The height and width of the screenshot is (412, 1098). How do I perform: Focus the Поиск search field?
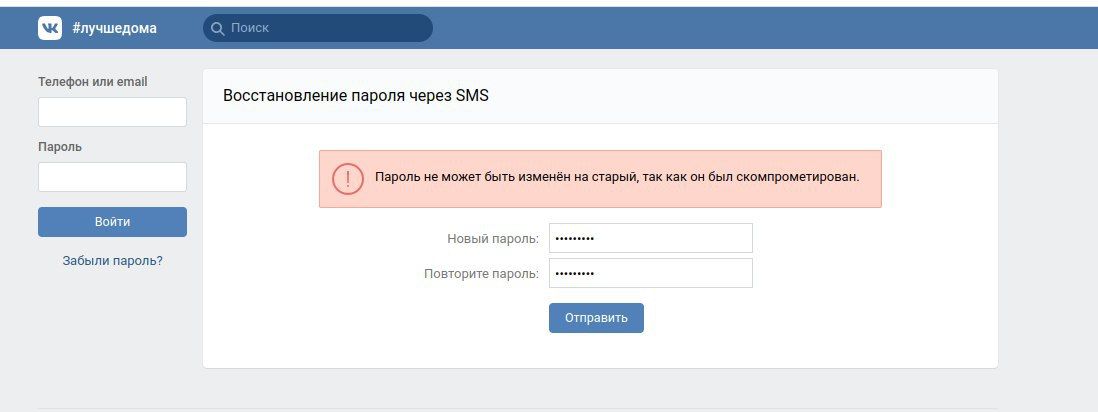click(318, 28)
